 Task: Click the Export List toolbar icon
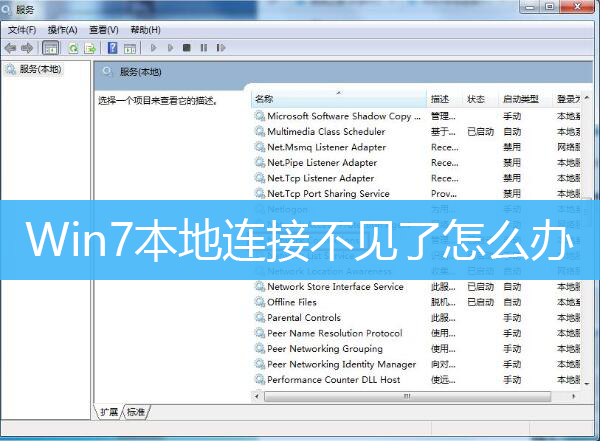[x=90, y=47]
